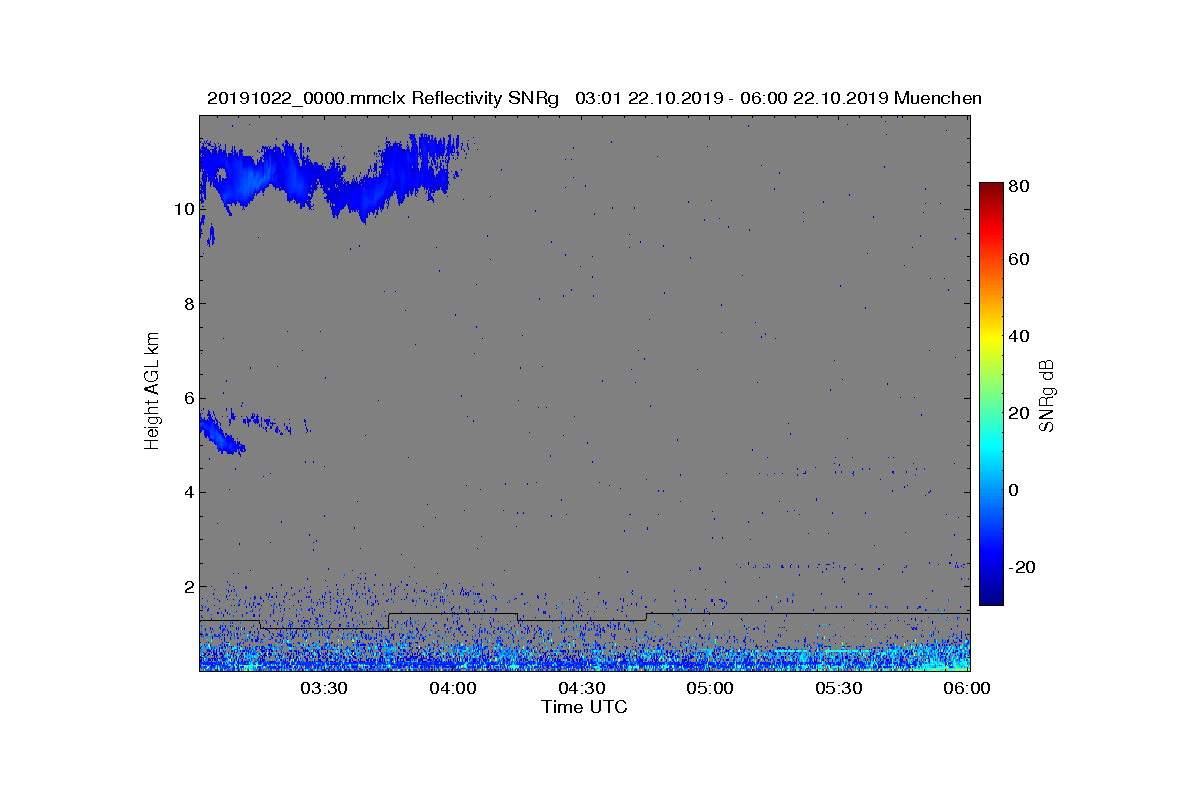Click the 04:30 time tick label
This screenshot has width=1200, height=800.
tap(581, 689)
